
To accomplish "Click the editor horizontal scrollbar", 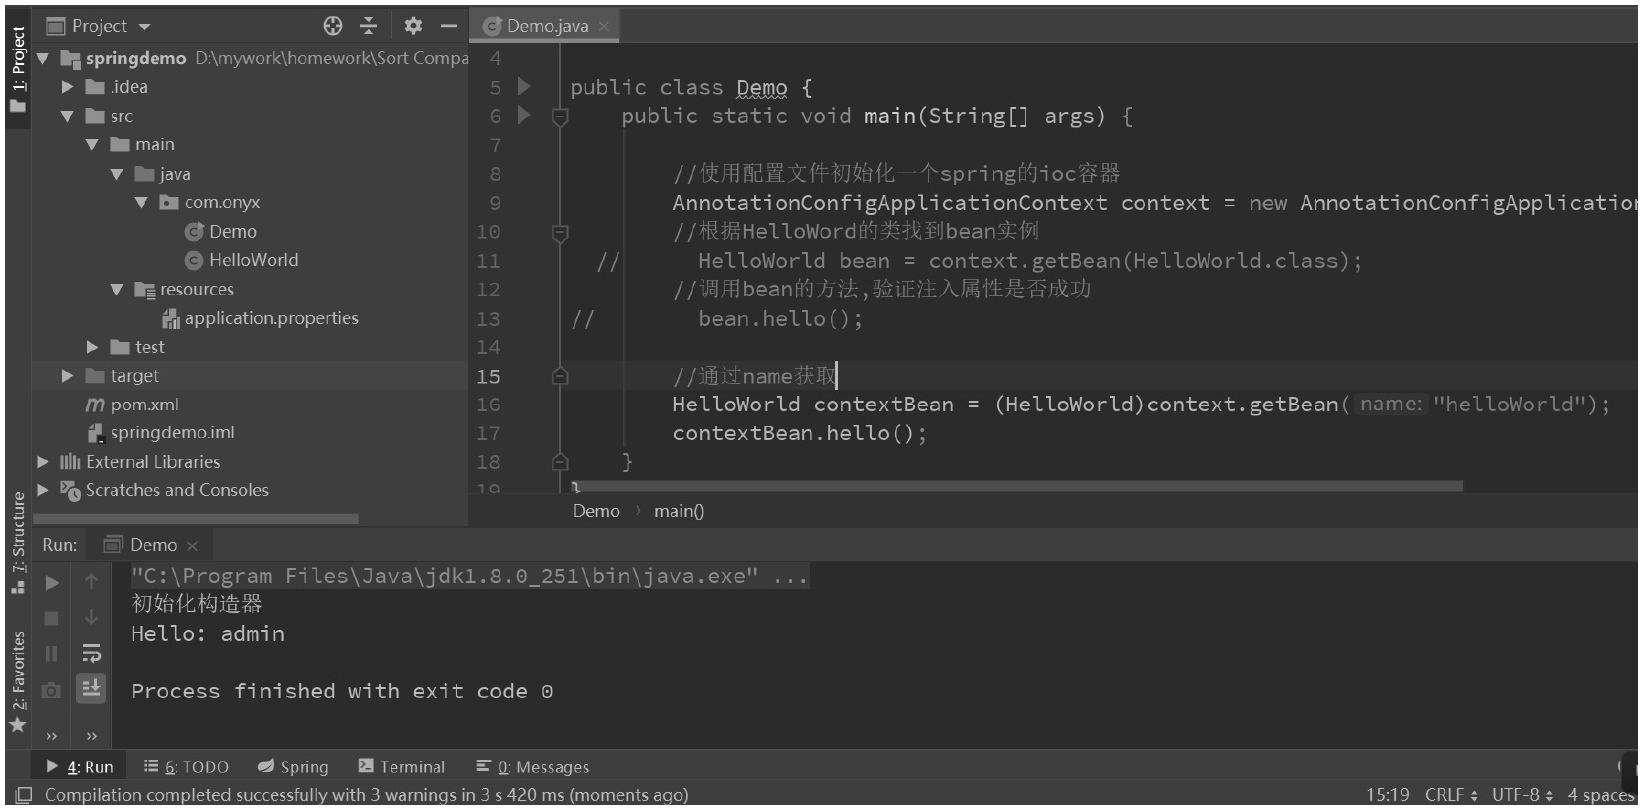I will point(1017,486).
